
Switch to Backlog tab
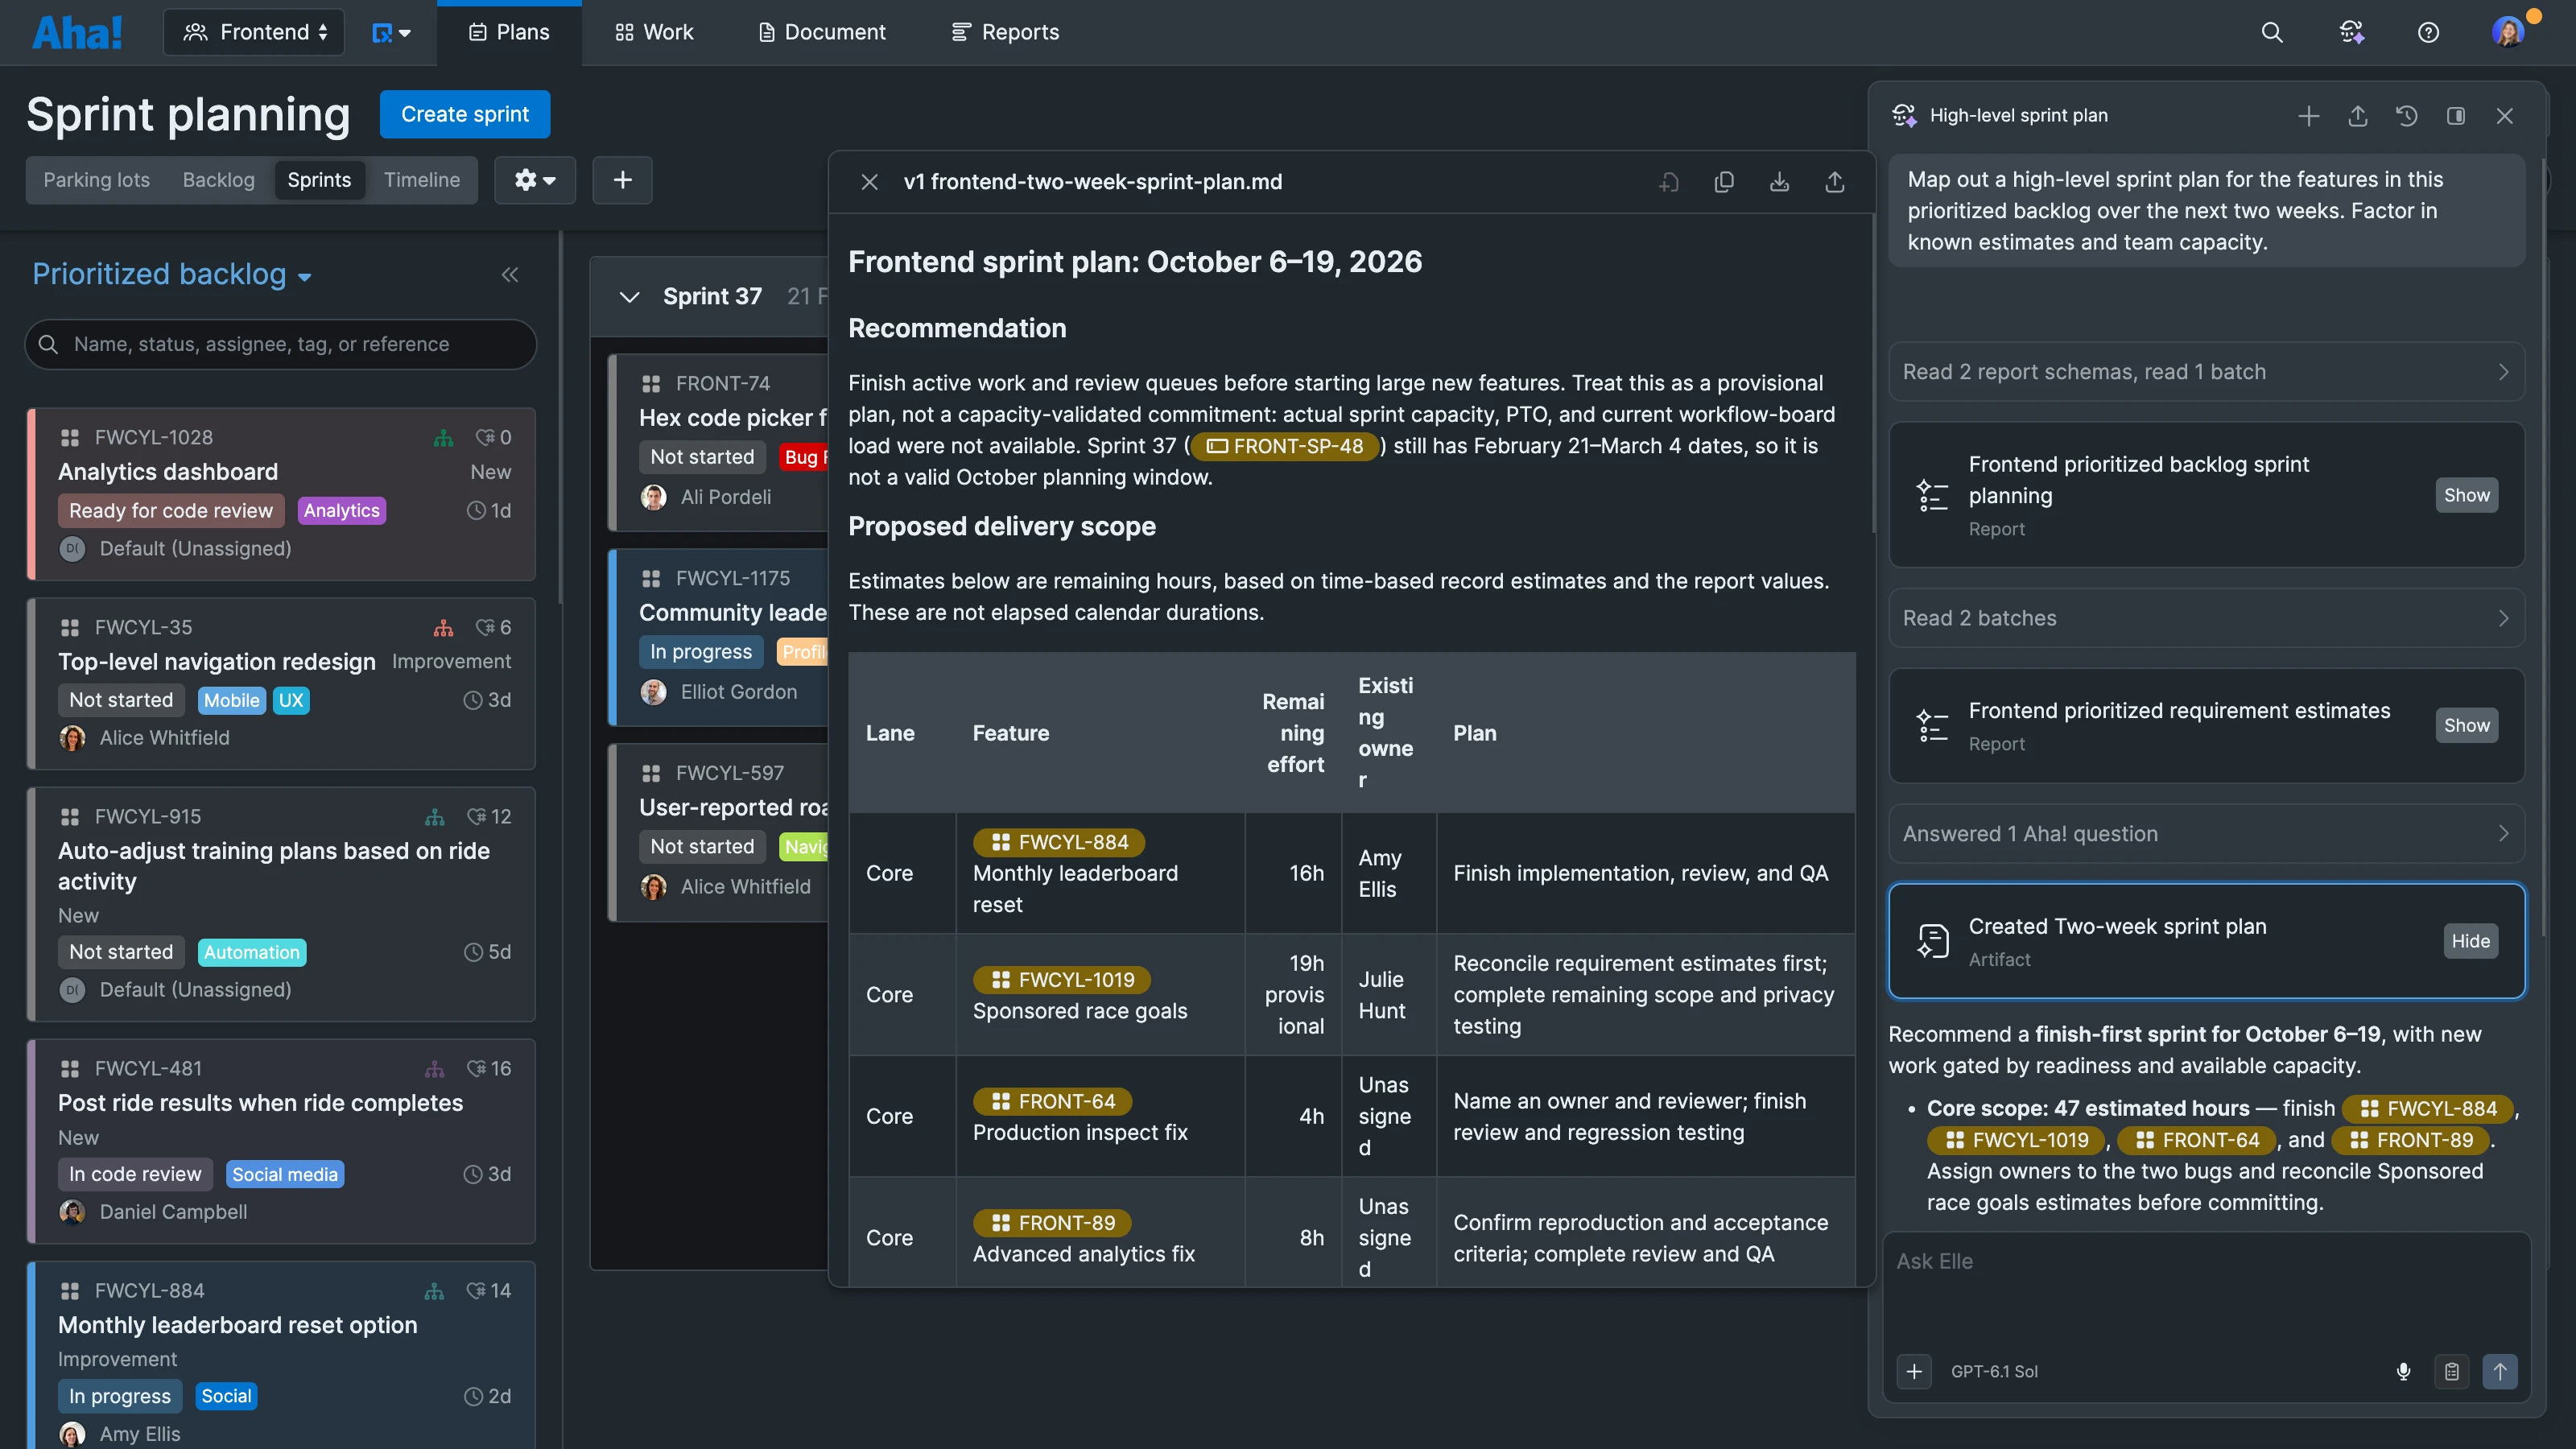[x=219, y=180]
